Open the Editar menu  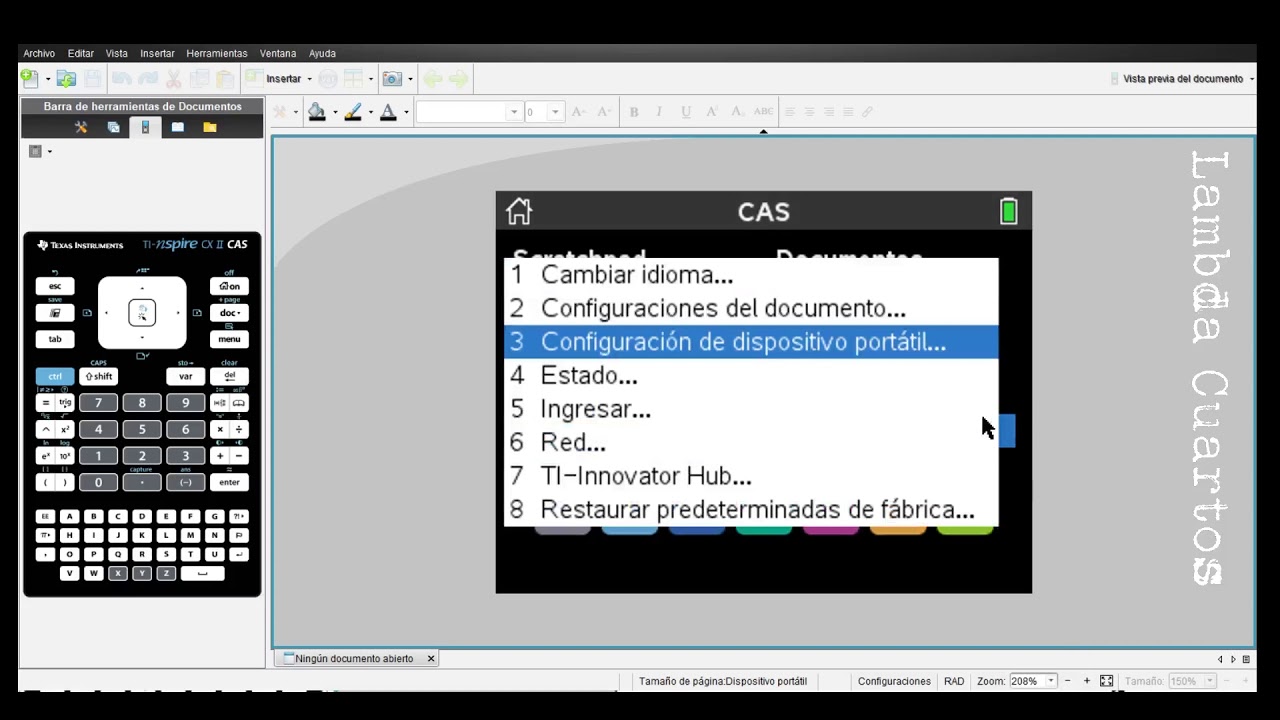coord(81,53)
